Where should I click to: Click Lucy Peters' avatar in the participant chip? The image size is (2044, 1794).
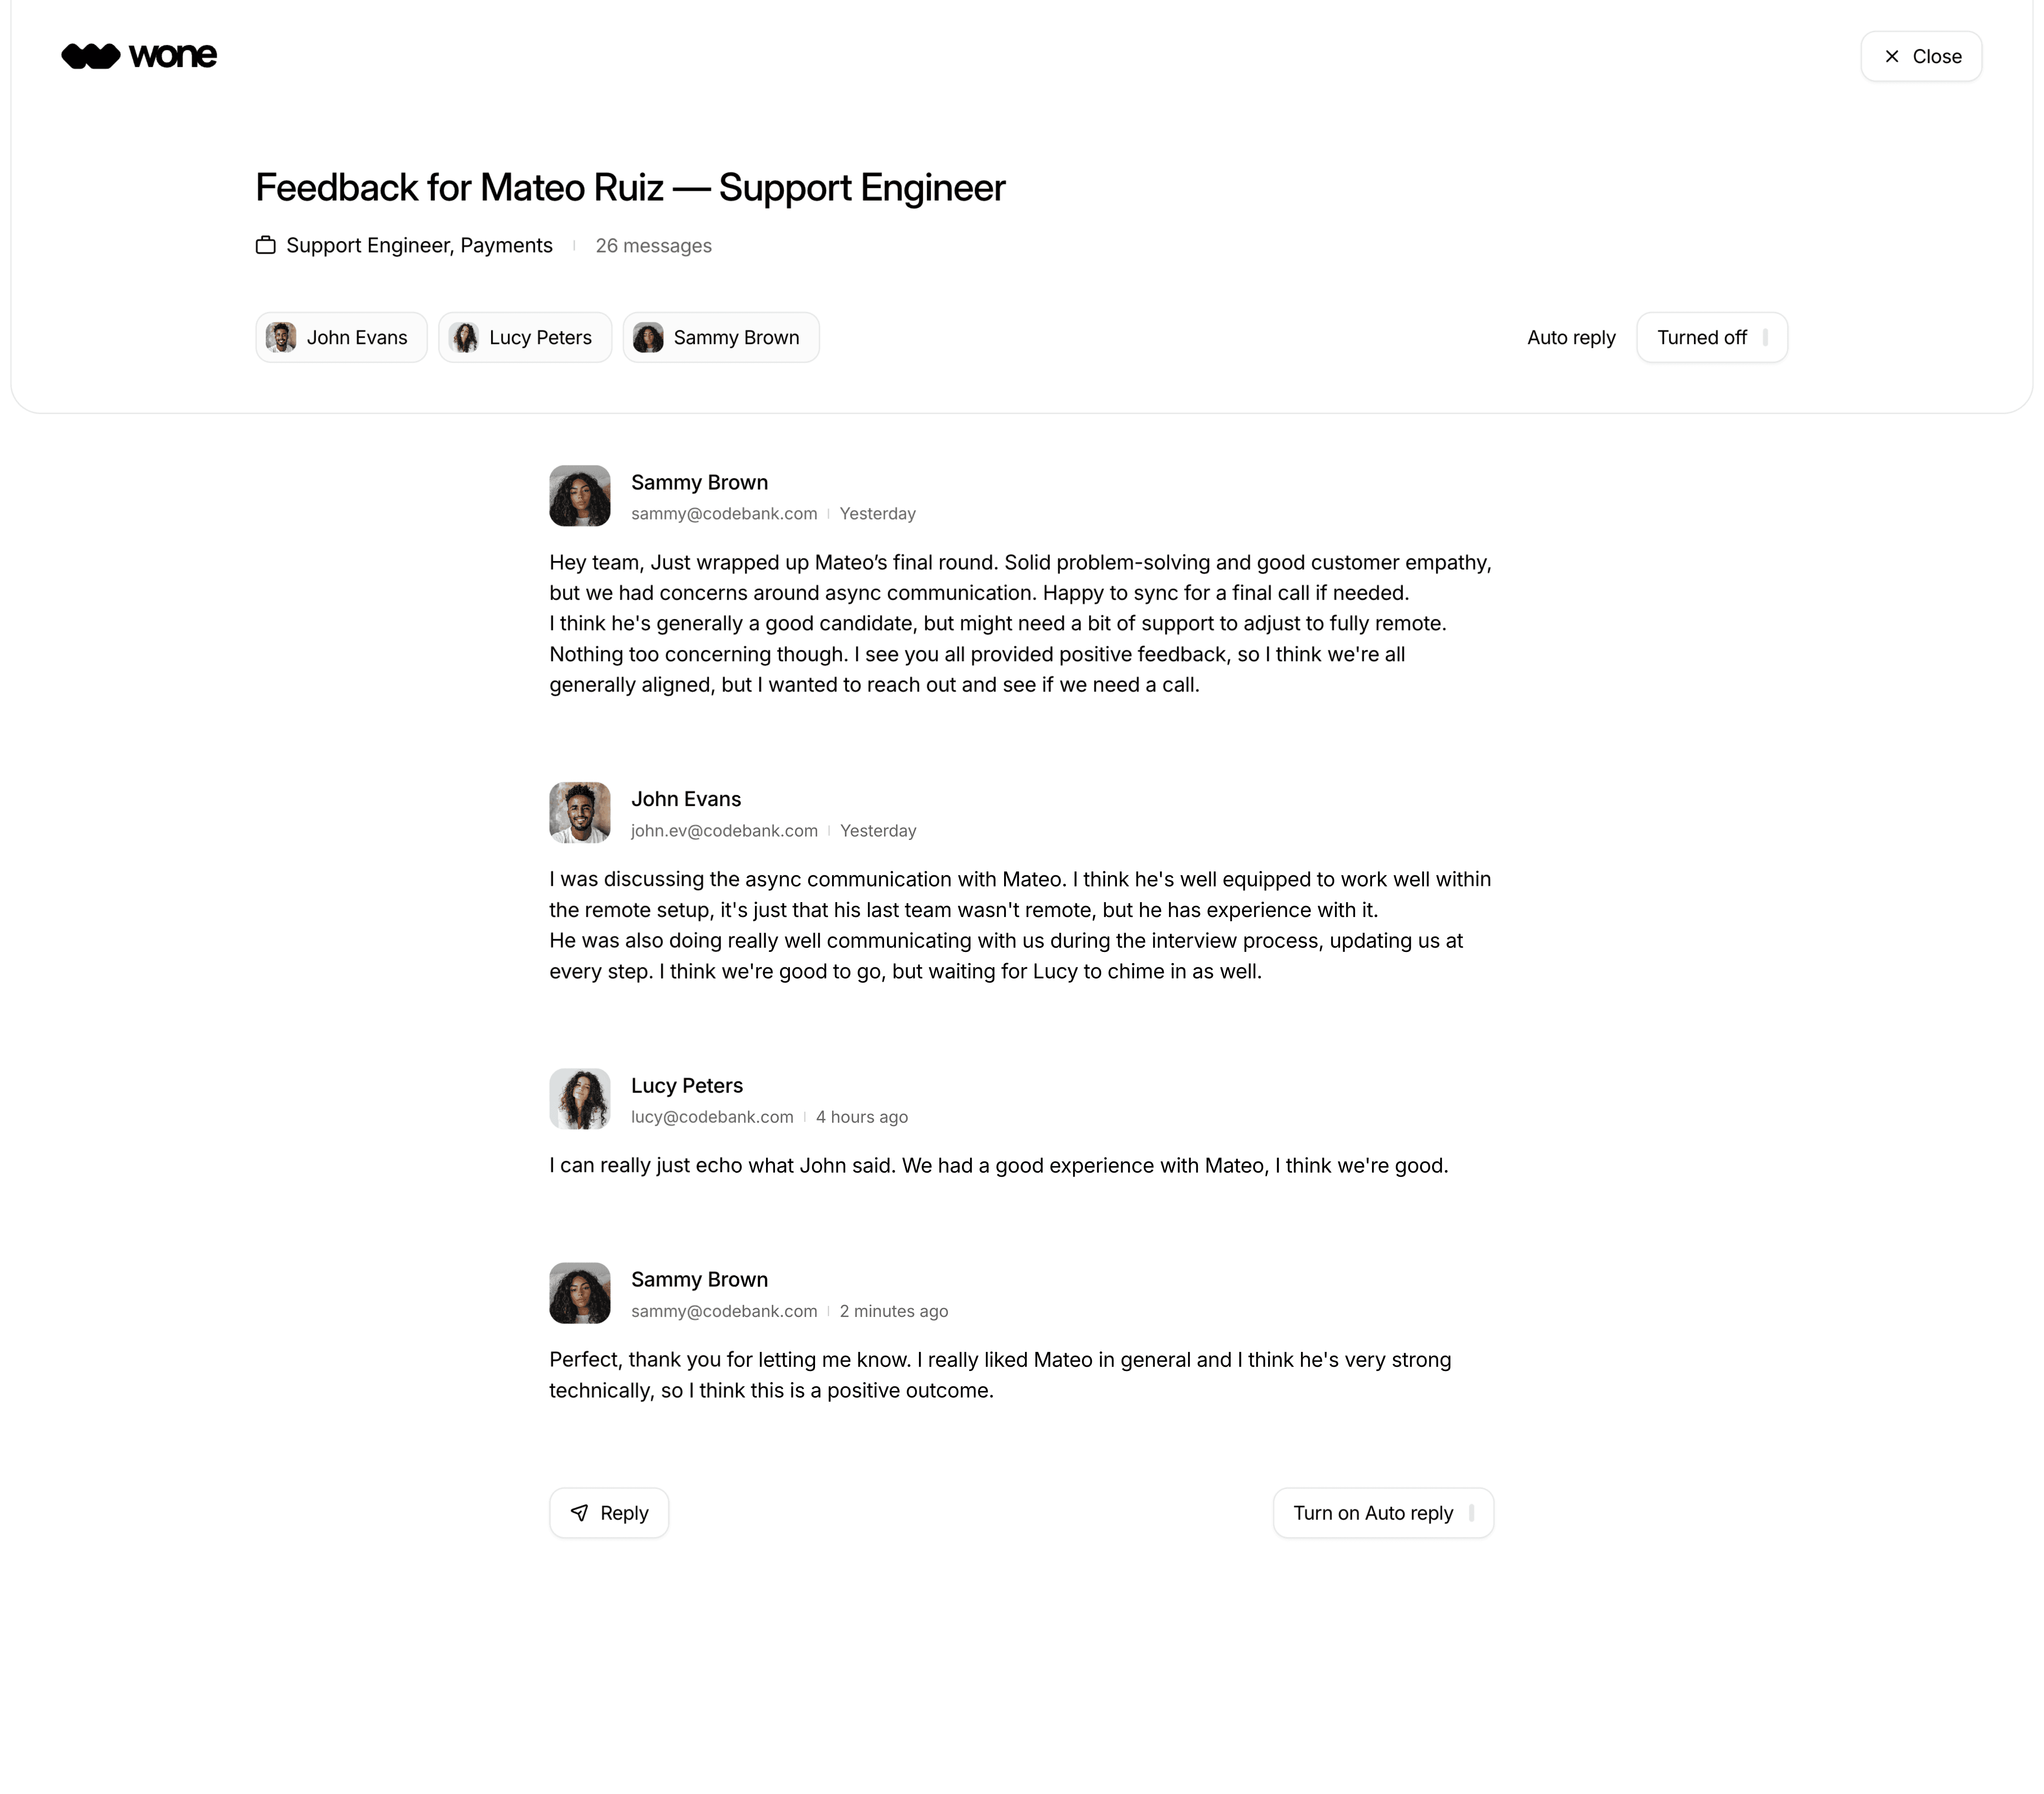point(464,337)
